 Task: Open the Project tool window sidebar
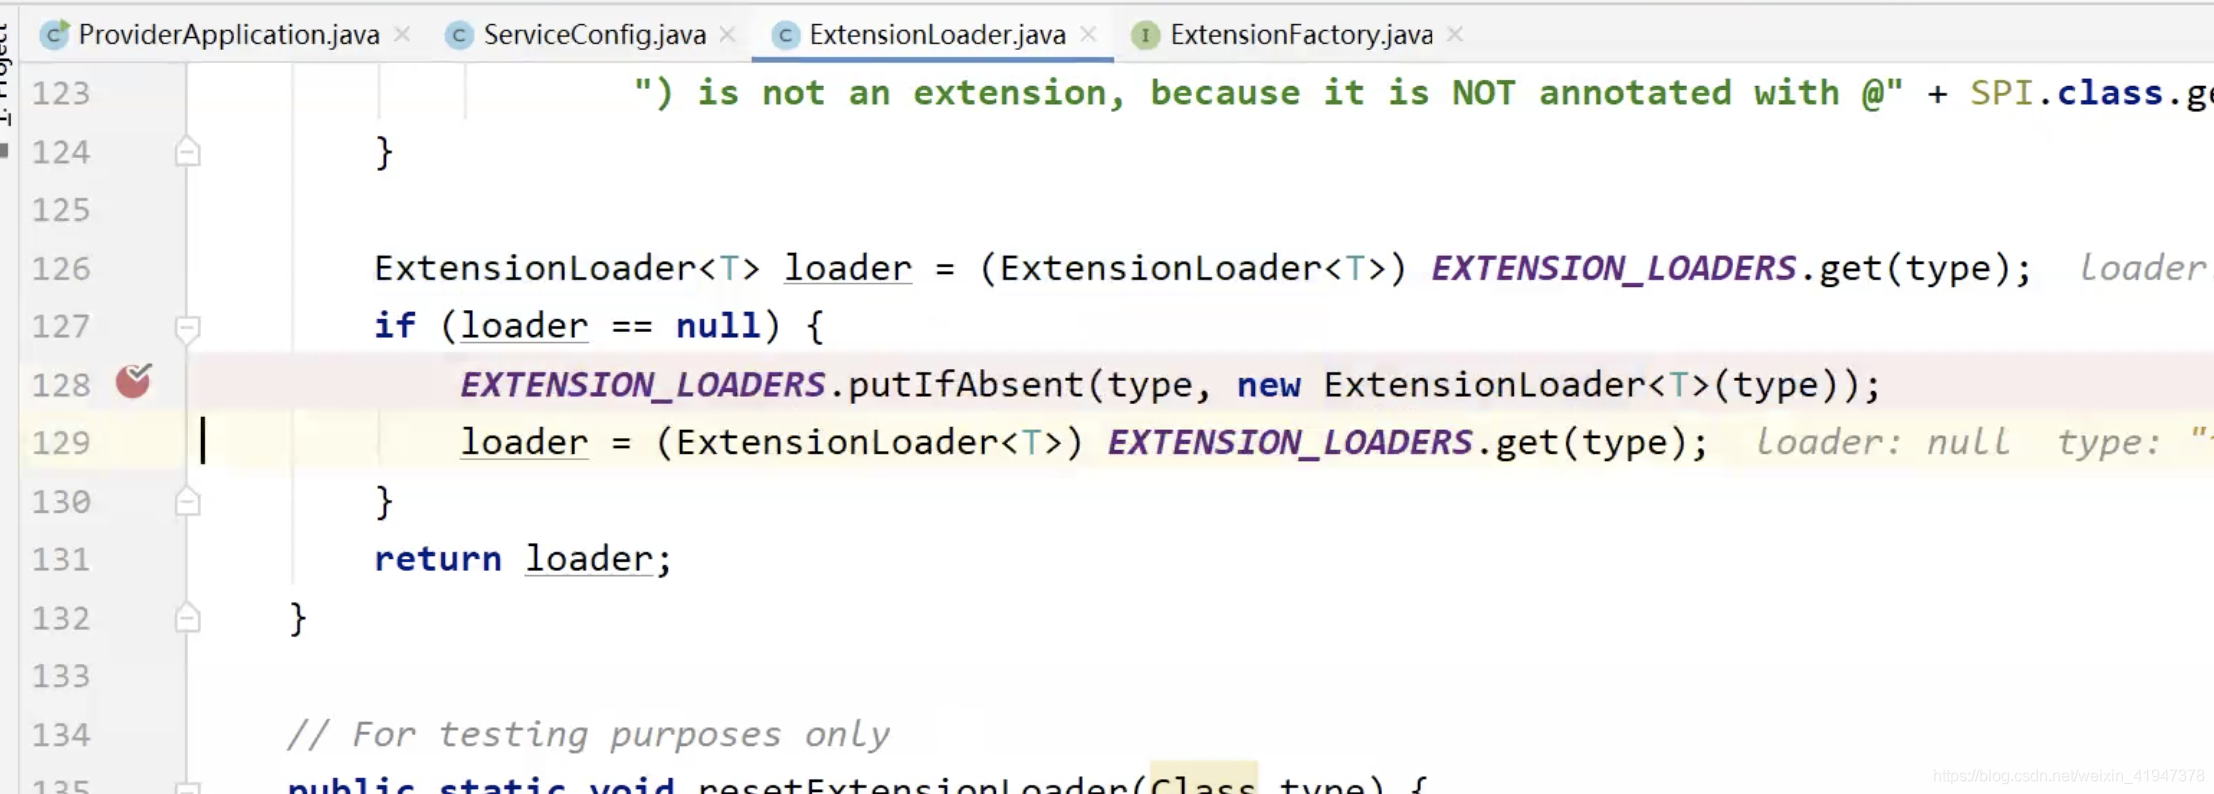(x=6, y=75)
